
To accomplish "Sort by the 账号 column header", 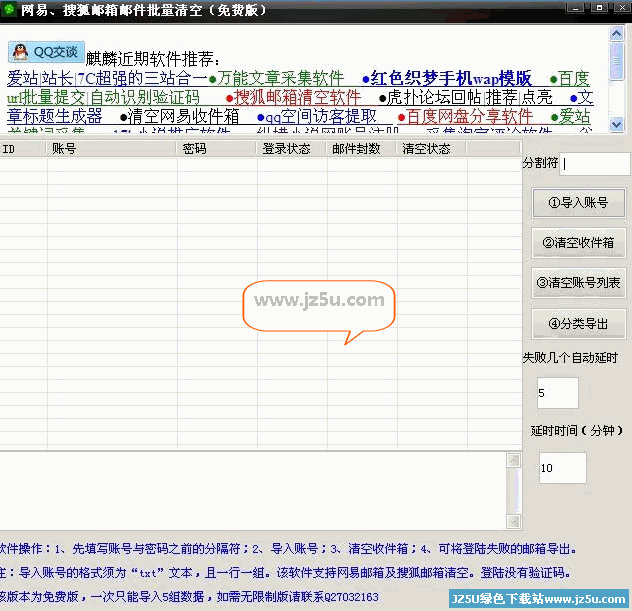I will (111, 149).
